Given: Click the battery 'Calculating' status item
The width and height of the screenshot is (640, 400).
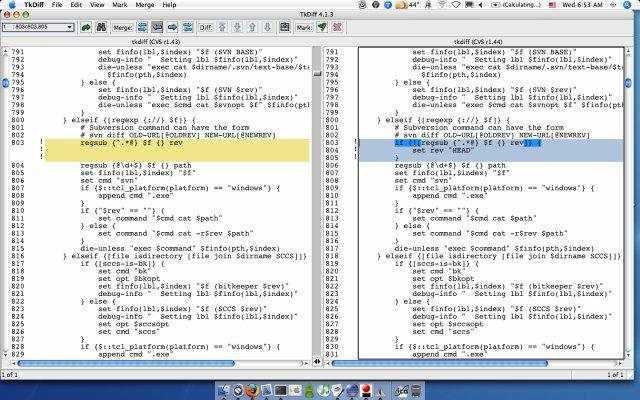Looking at the screenshot, I should click(x=517, y=5).
